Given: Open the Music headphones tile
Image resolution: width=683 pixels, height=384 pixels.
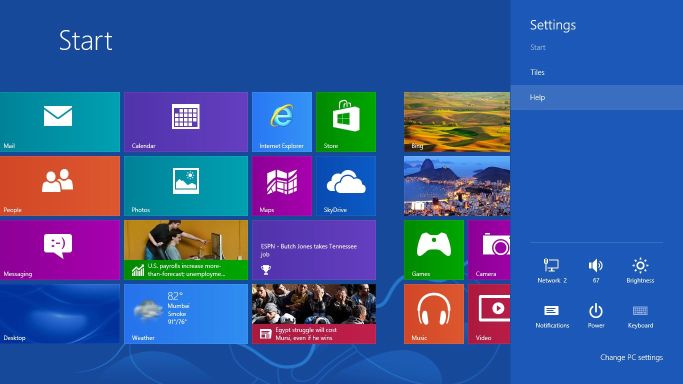Looking at the screenshot, I should tap(434, 314).
